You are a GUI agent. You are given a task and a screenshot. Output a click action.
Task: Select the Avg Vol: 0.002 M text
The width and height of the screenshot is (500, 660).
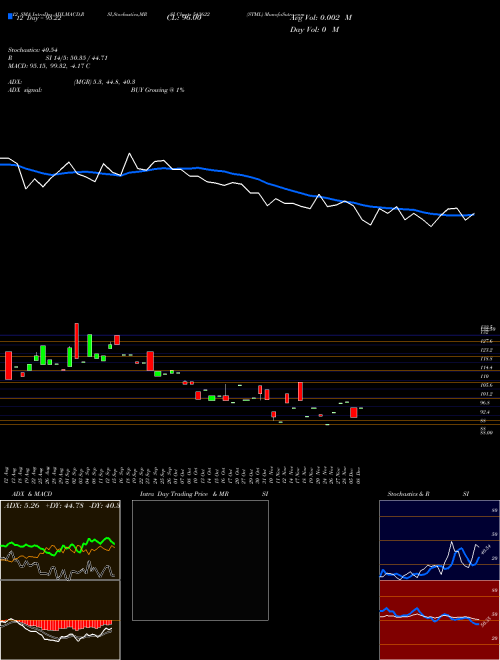tap(321, 18)
